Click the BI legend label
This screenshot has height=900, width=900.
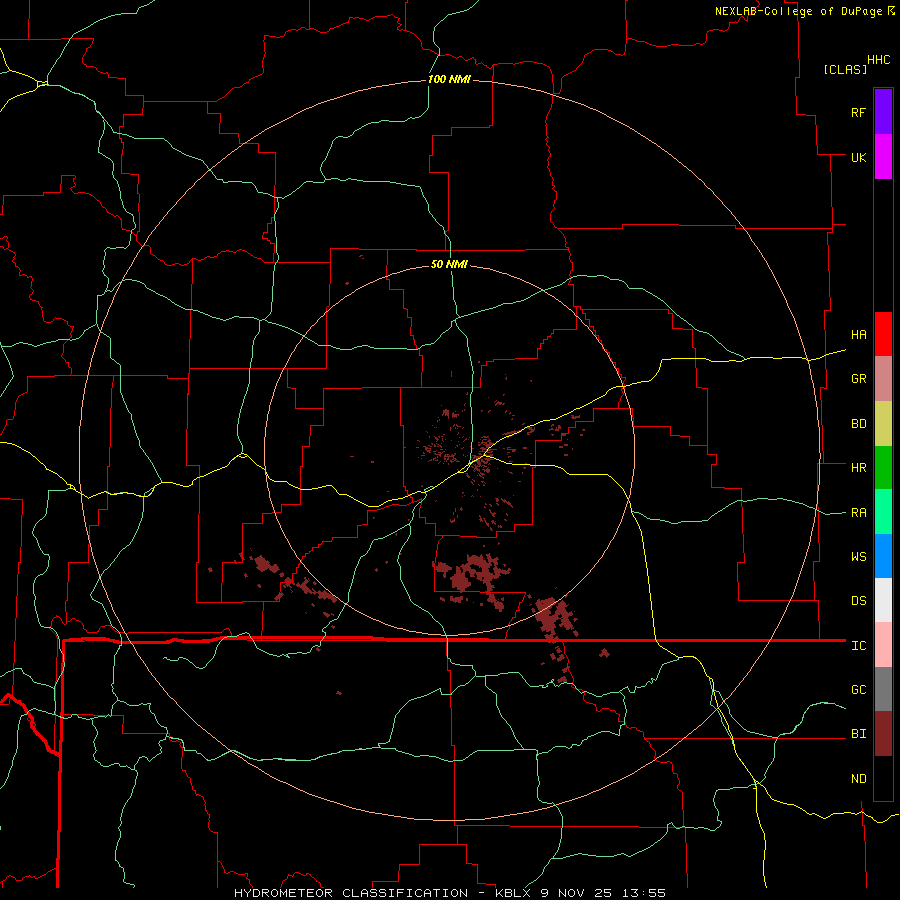pos(858,734)
